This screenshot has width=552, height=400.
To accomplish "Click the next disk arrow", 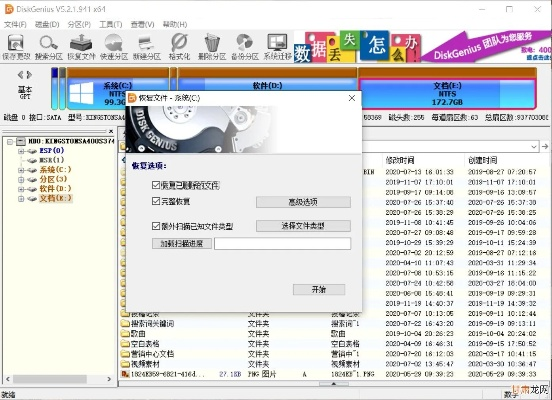I will click(29, 75).
